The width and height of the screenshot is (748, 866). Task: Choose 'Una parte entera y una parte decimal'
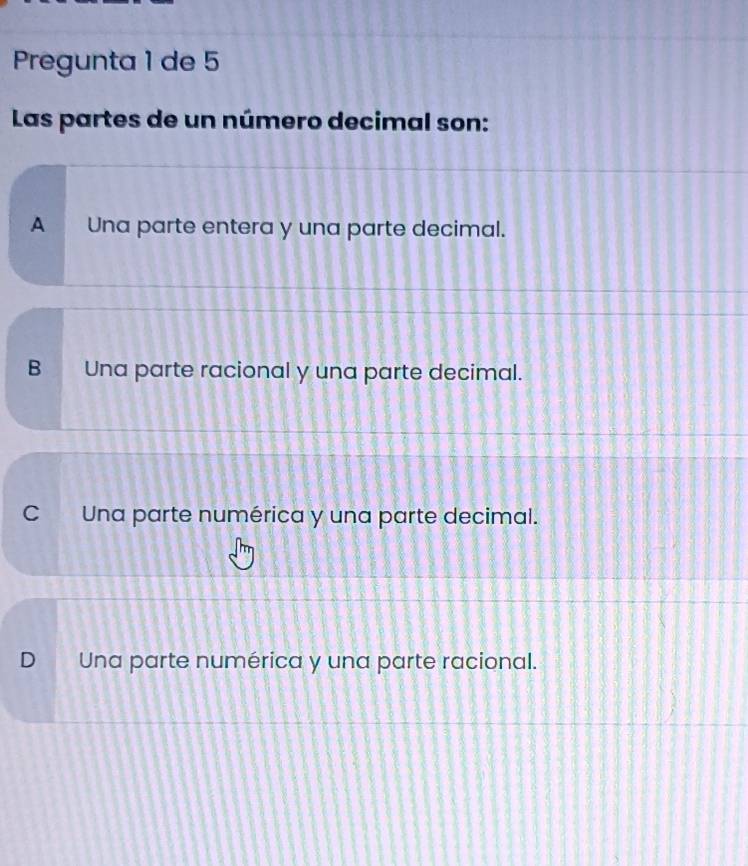point(294,226)
